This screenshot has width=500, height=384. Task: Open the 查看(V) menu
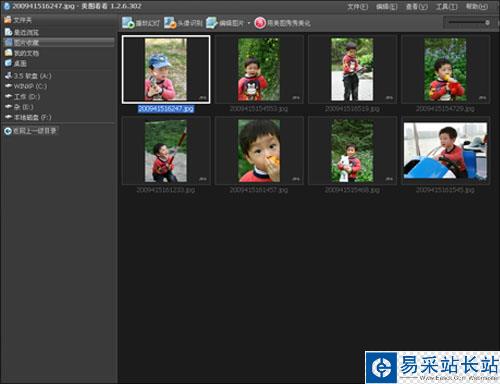coord(417,6)
